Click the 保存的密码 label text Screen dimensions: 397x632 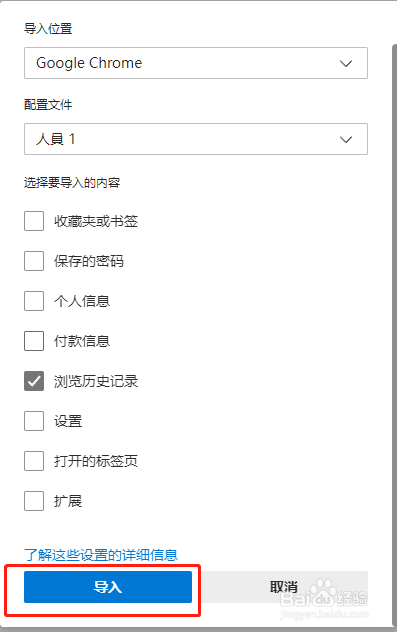click(x=89, y=261)
